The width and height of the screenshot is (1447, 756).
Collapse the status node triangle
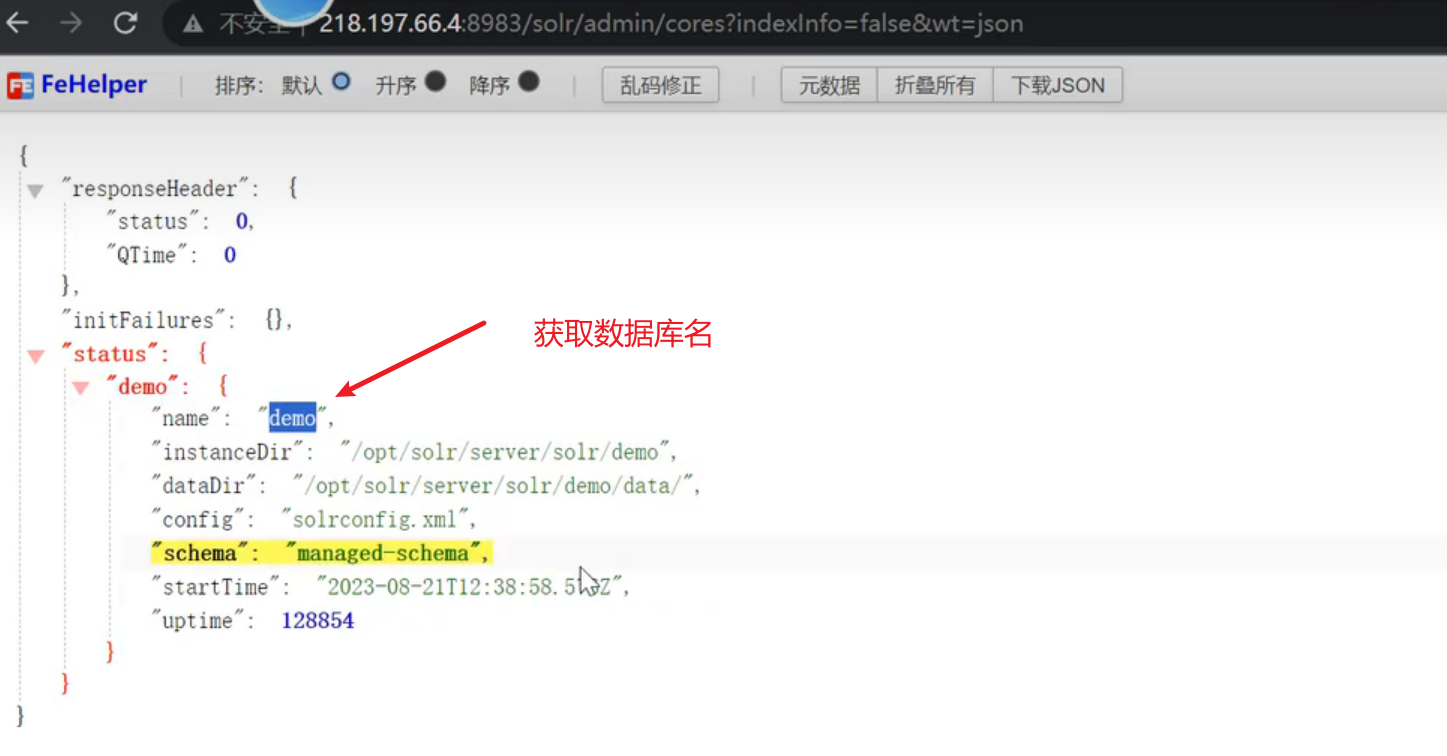coord(36,356)
